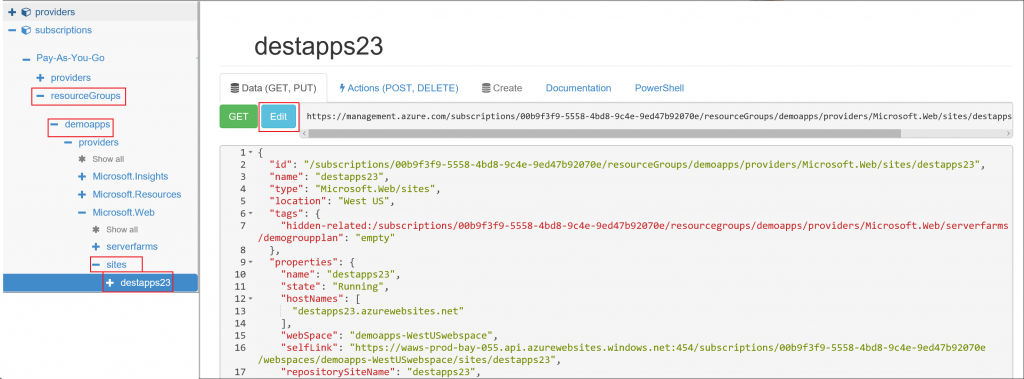
Task: Click the blue Edit button
Action: coord(279,117)
